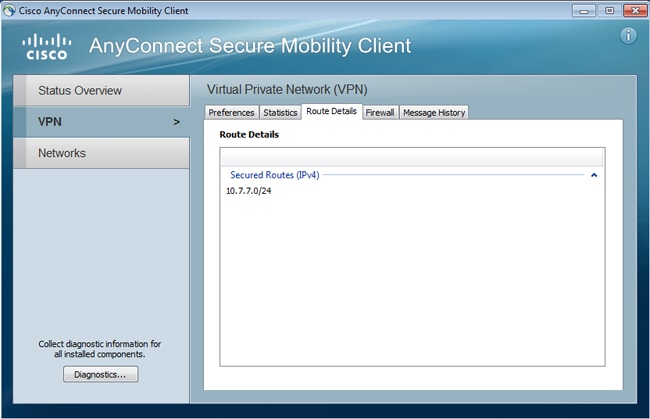Open the Statistics tab

click(x=280, y=113)
